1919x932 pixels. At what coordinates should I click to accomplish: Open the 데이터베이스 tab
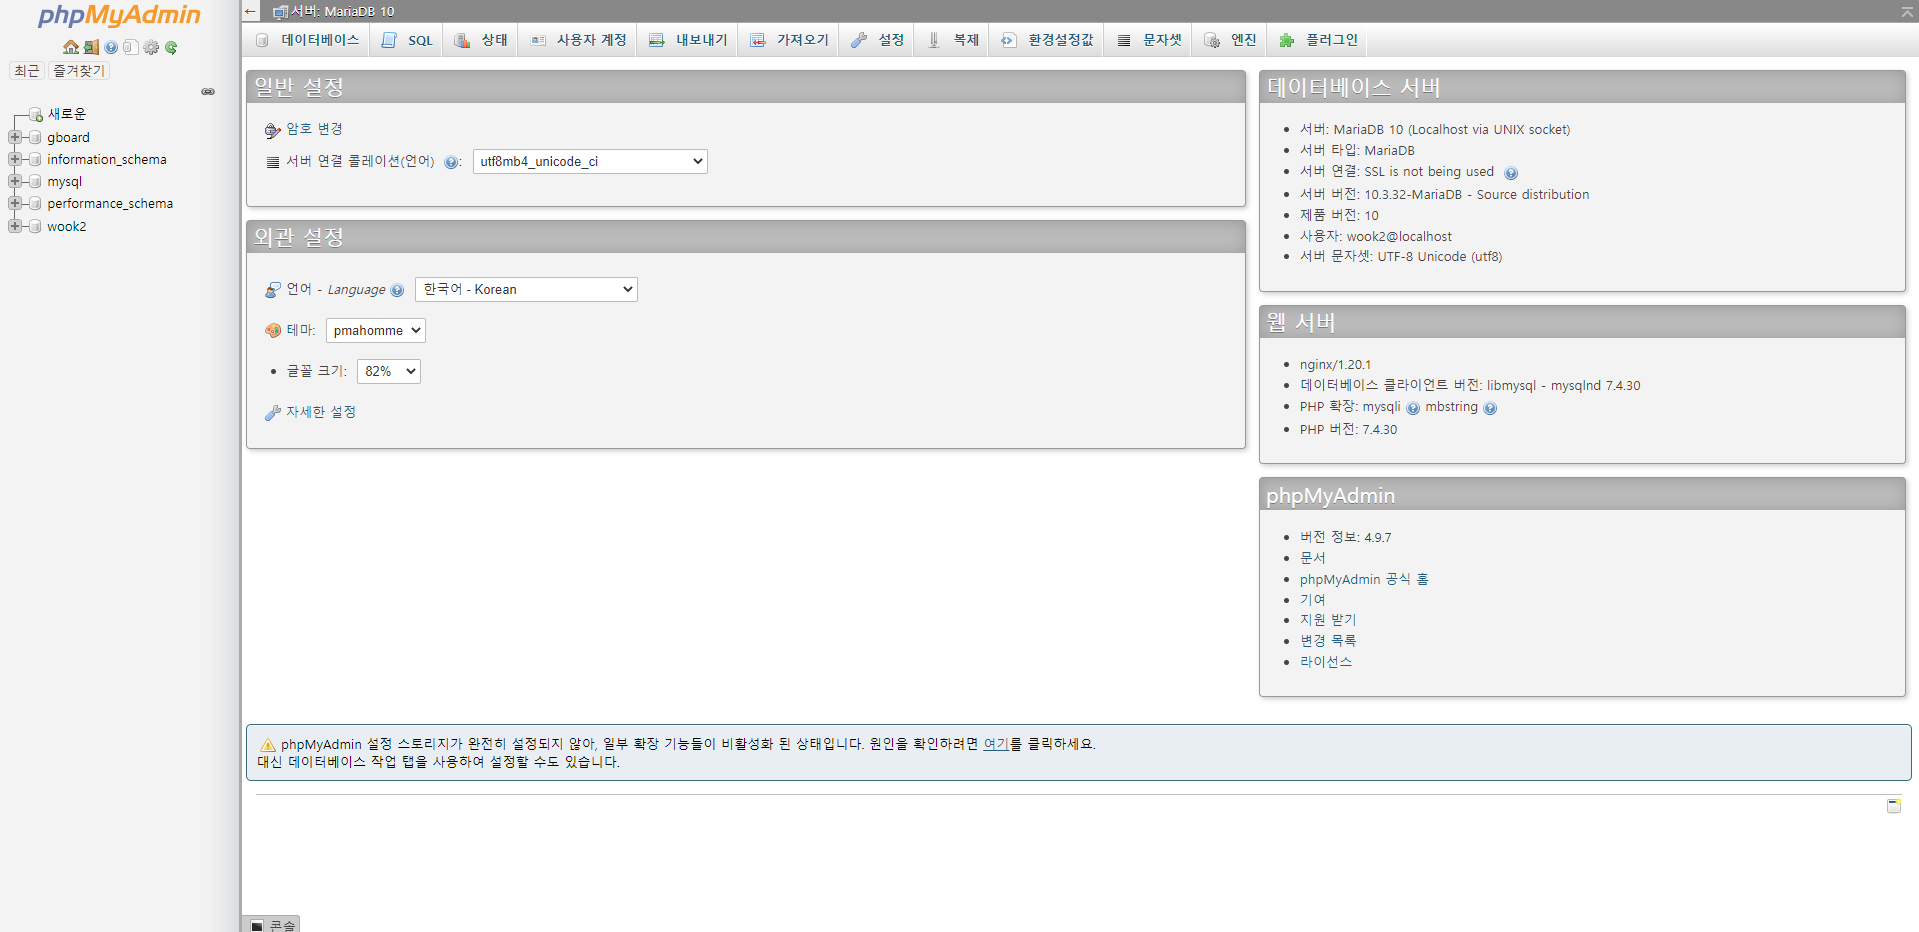click(x=308, y=40)
